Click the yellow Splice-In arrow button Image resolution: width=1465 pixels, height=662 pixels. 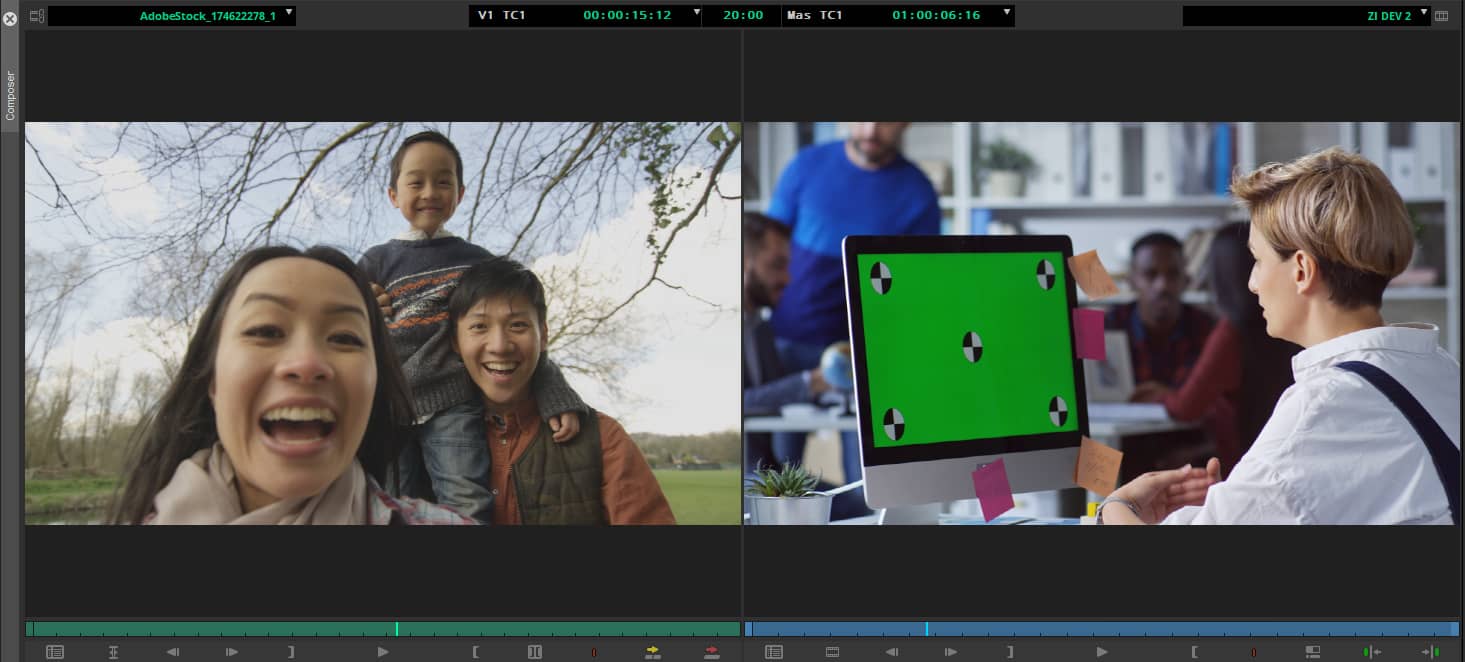pos(653,652)
